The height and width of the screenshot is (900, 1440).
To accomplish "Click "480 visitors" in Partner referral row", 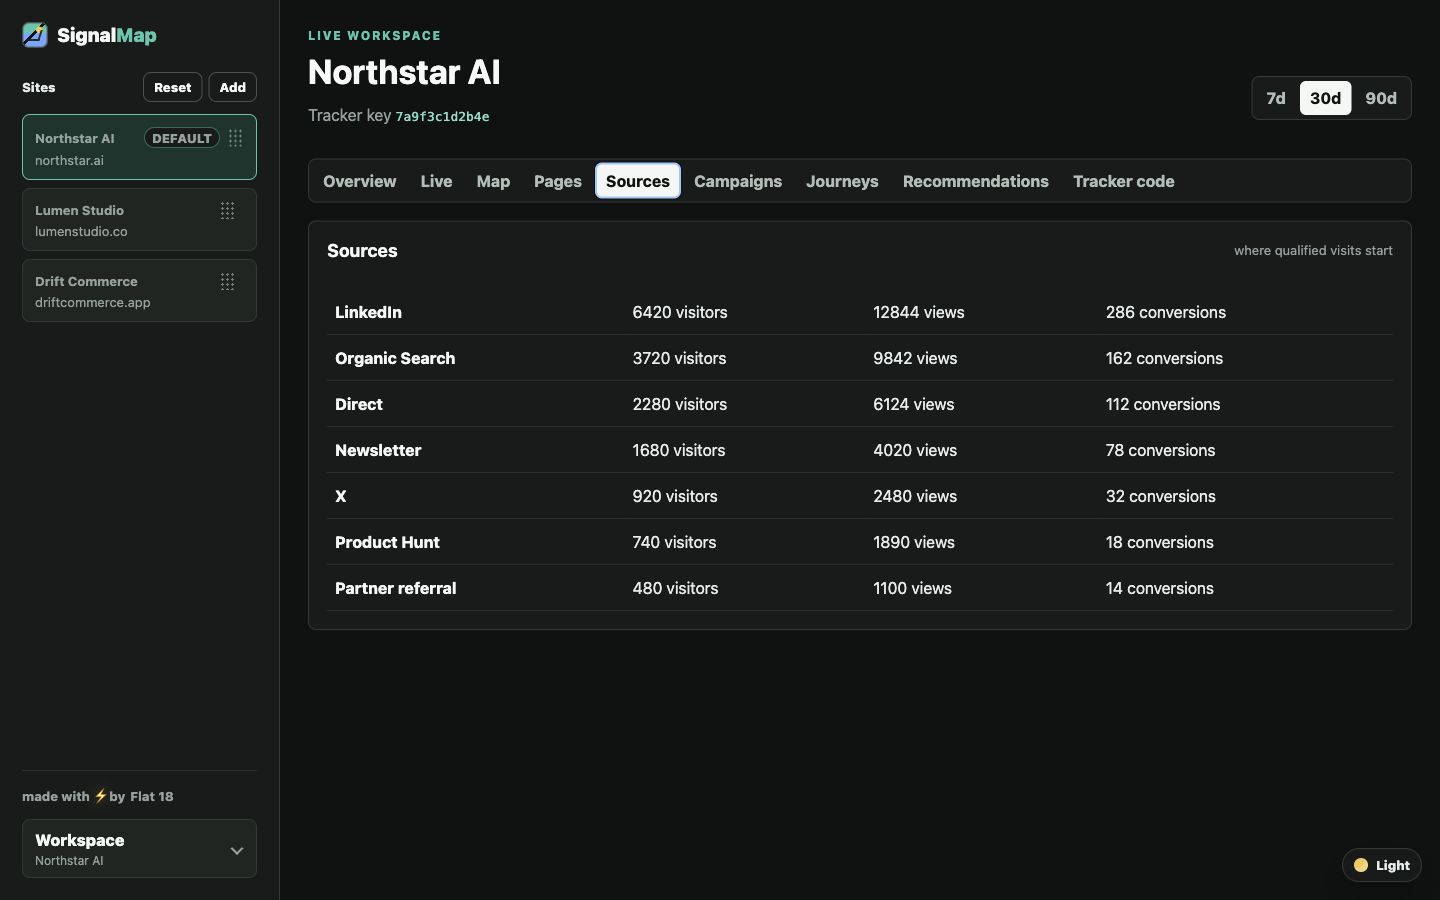I will tap(675, 588).
